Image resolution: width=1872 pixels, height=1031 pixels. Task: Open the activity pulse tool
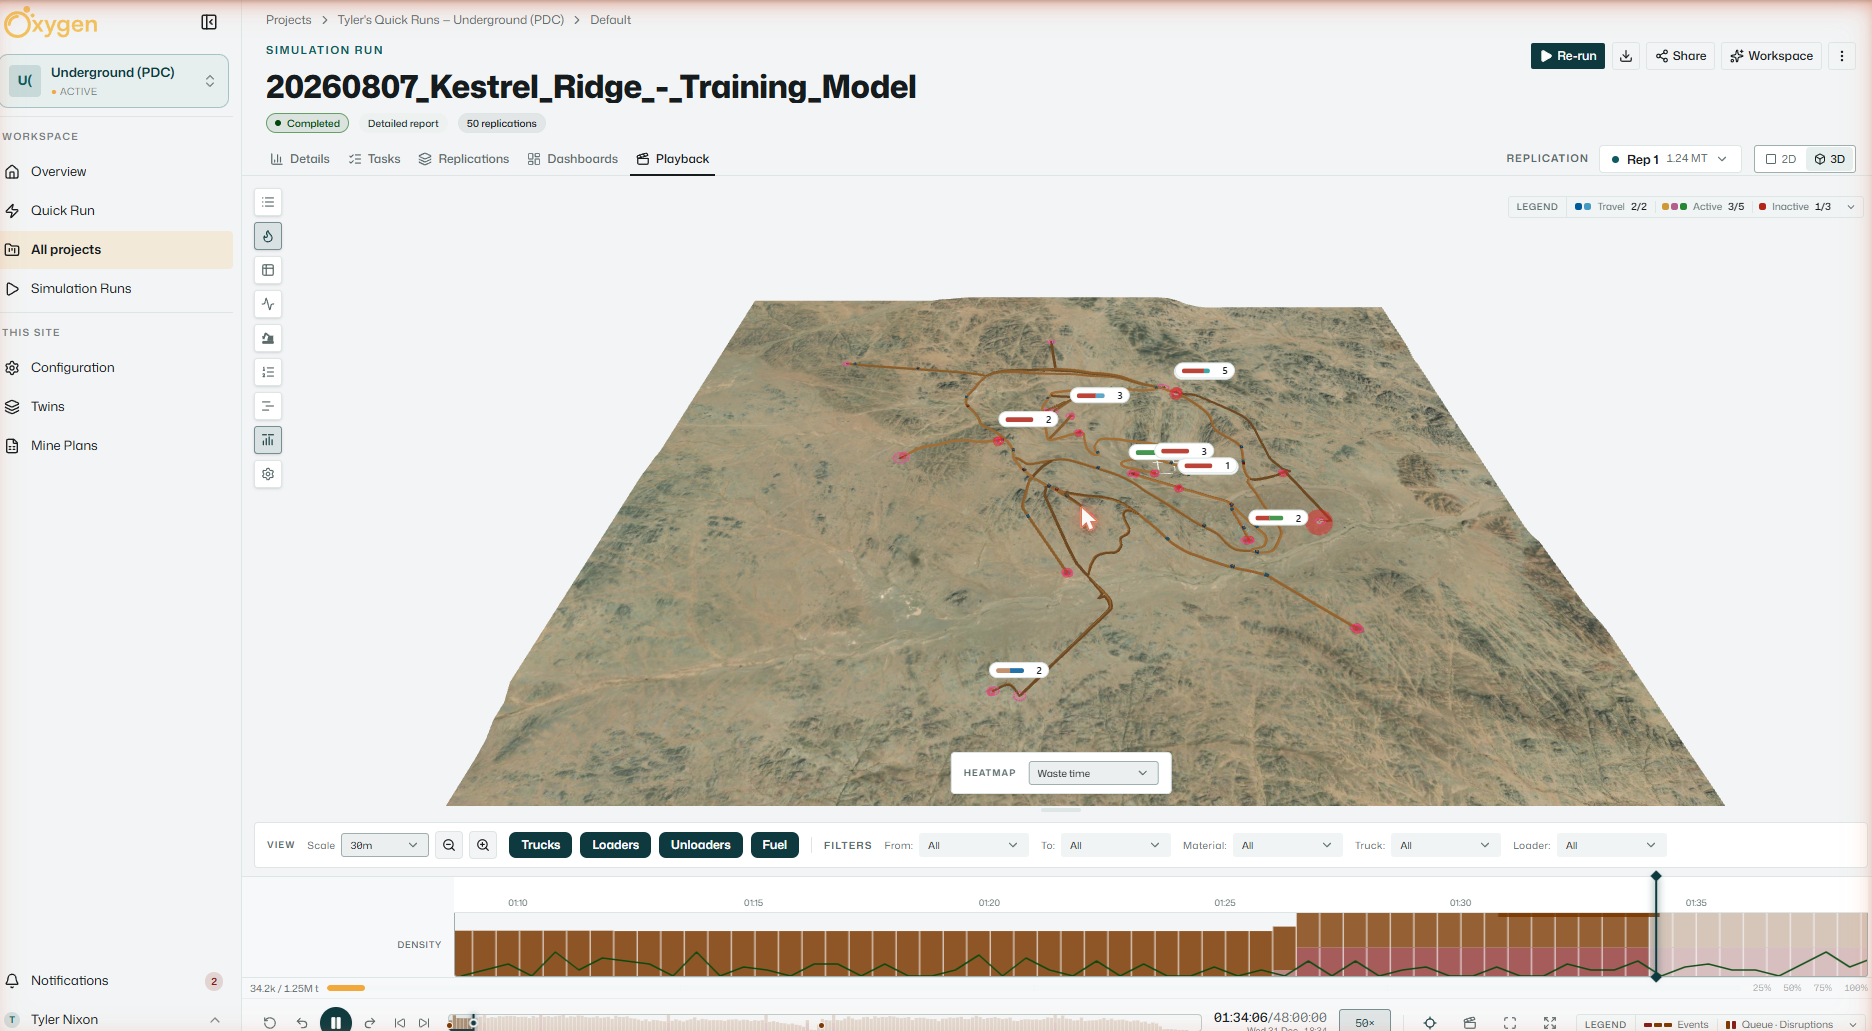tap(268, 304)
